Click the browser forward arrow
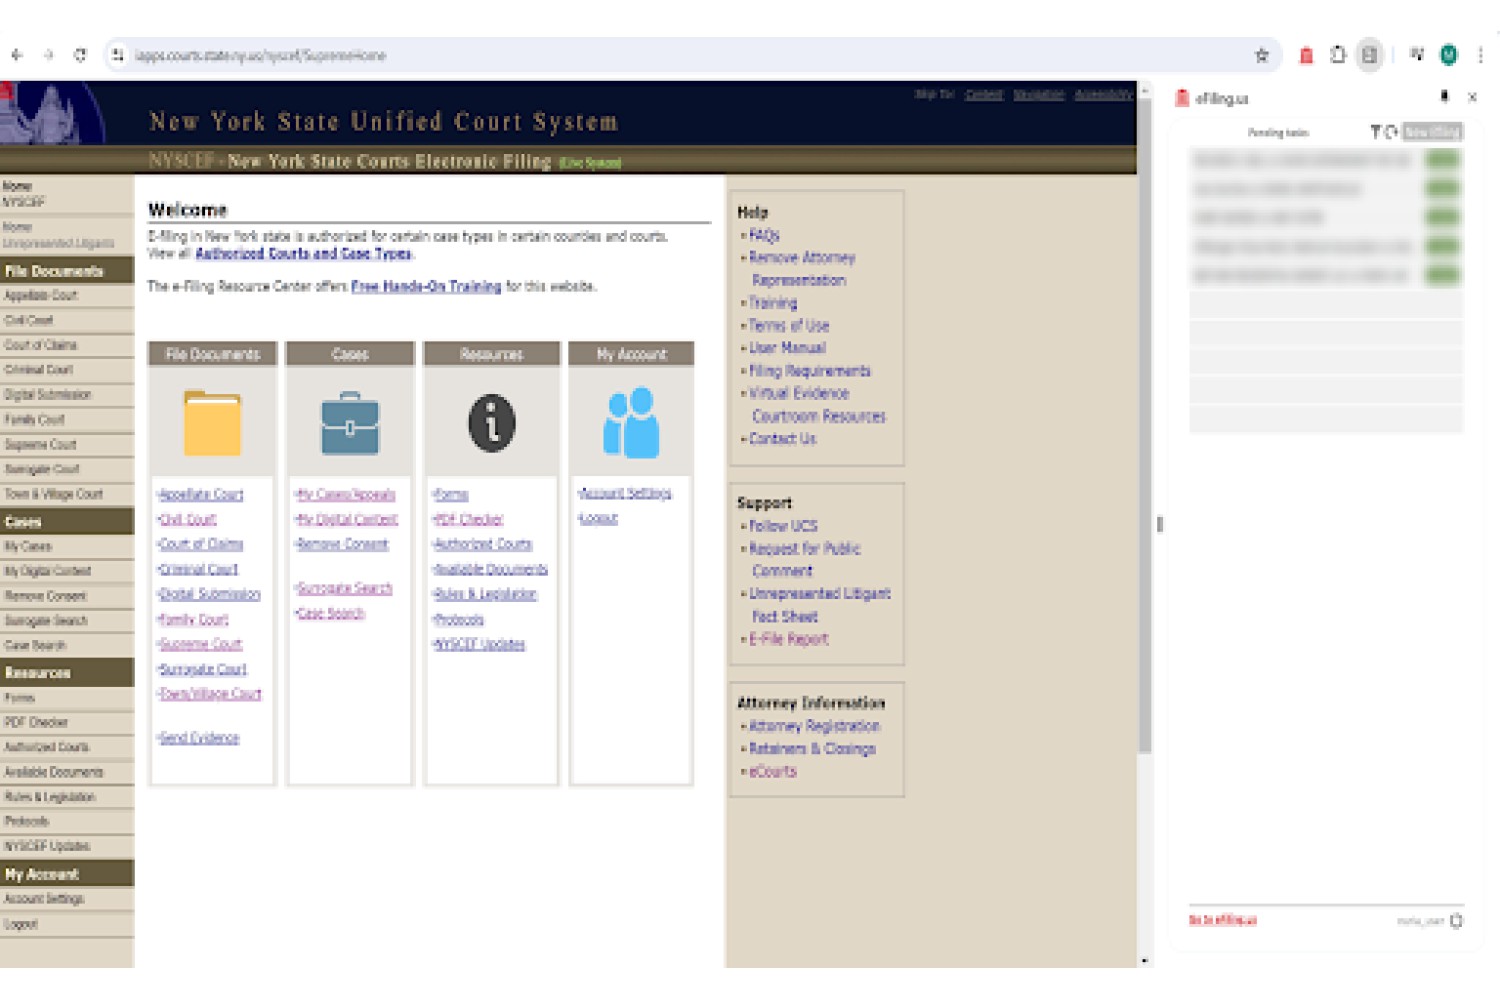The width and height of the screenshot is (1500, 1000). point(48,55)
